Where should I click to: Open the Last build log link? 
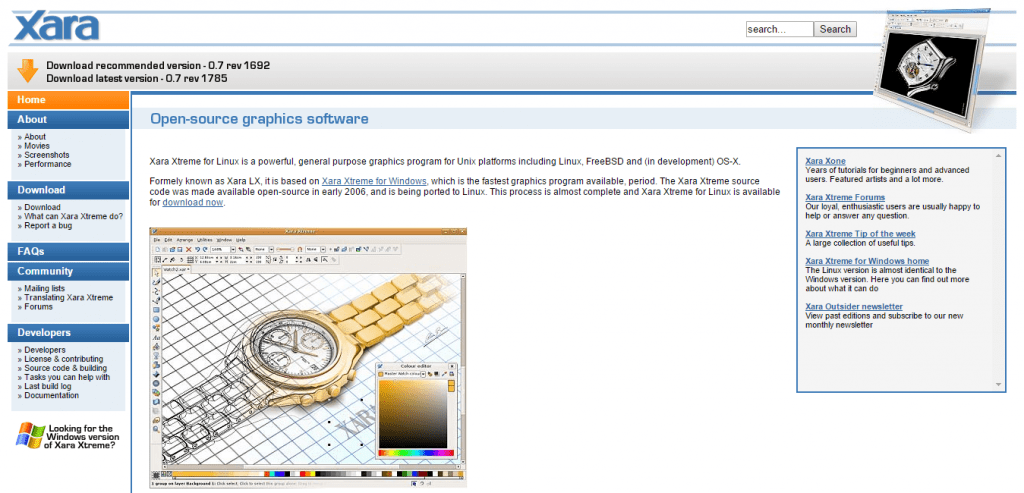pos(48,387)
